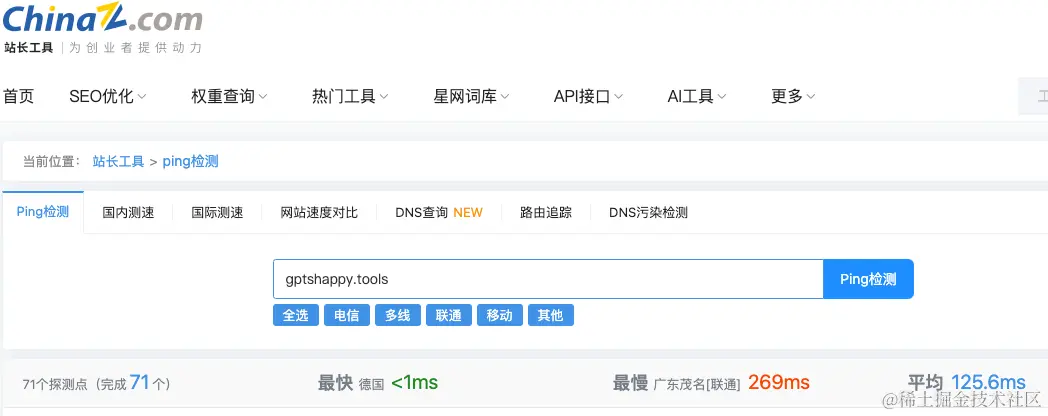Click the gptshappy.tools domain input field
Screen dimensions: 1048x416
tap(548, 279)
